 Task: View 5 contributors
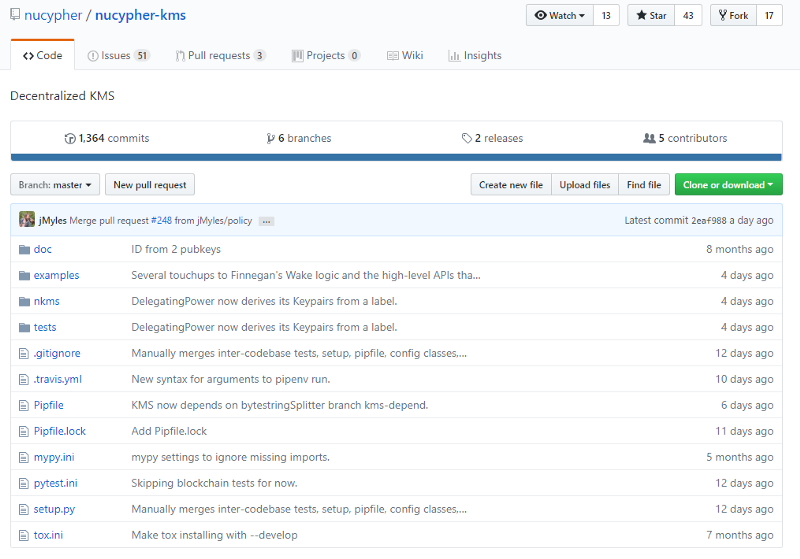pyautogui.click(x=685, y=138)
